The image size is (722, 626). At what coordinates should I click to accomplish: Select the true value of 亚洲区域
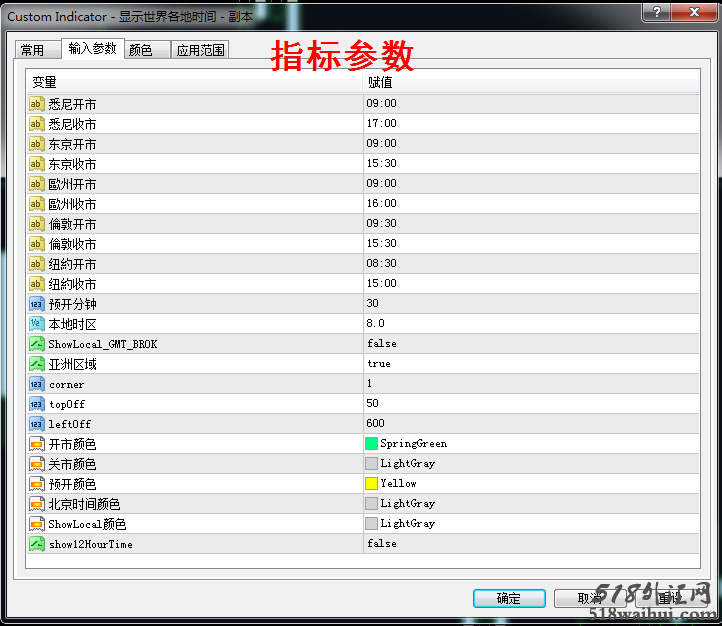[x=379, y=364]
